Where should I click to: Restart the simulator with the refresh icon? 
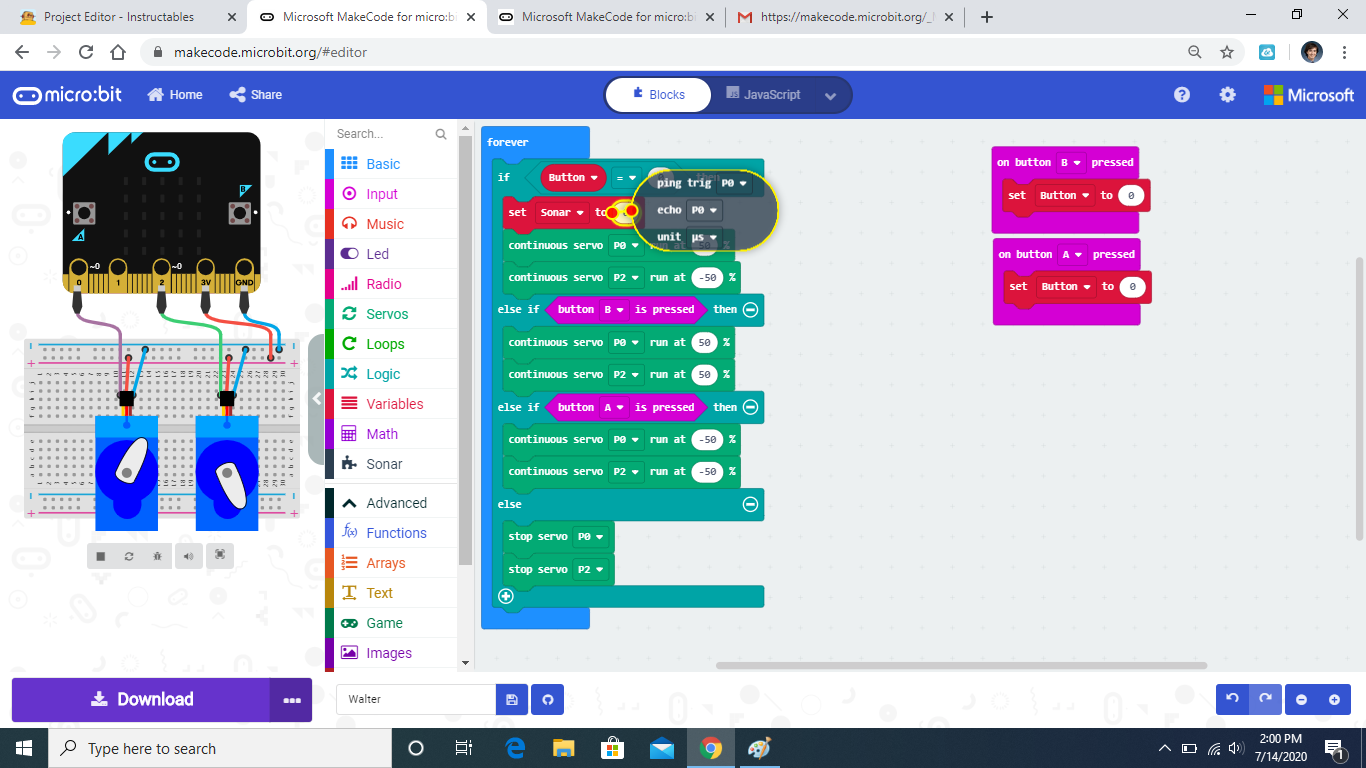coord(129,556)
